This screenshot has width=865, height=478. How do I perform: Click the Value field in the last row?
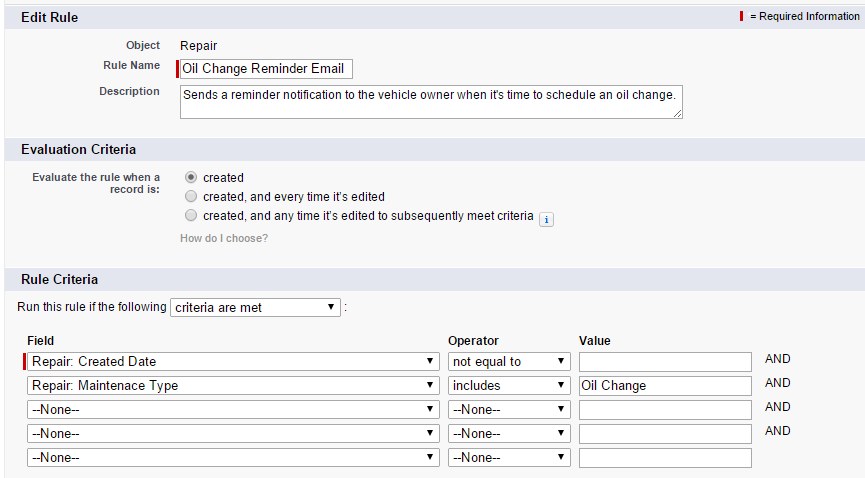click(x=665, y=458)
